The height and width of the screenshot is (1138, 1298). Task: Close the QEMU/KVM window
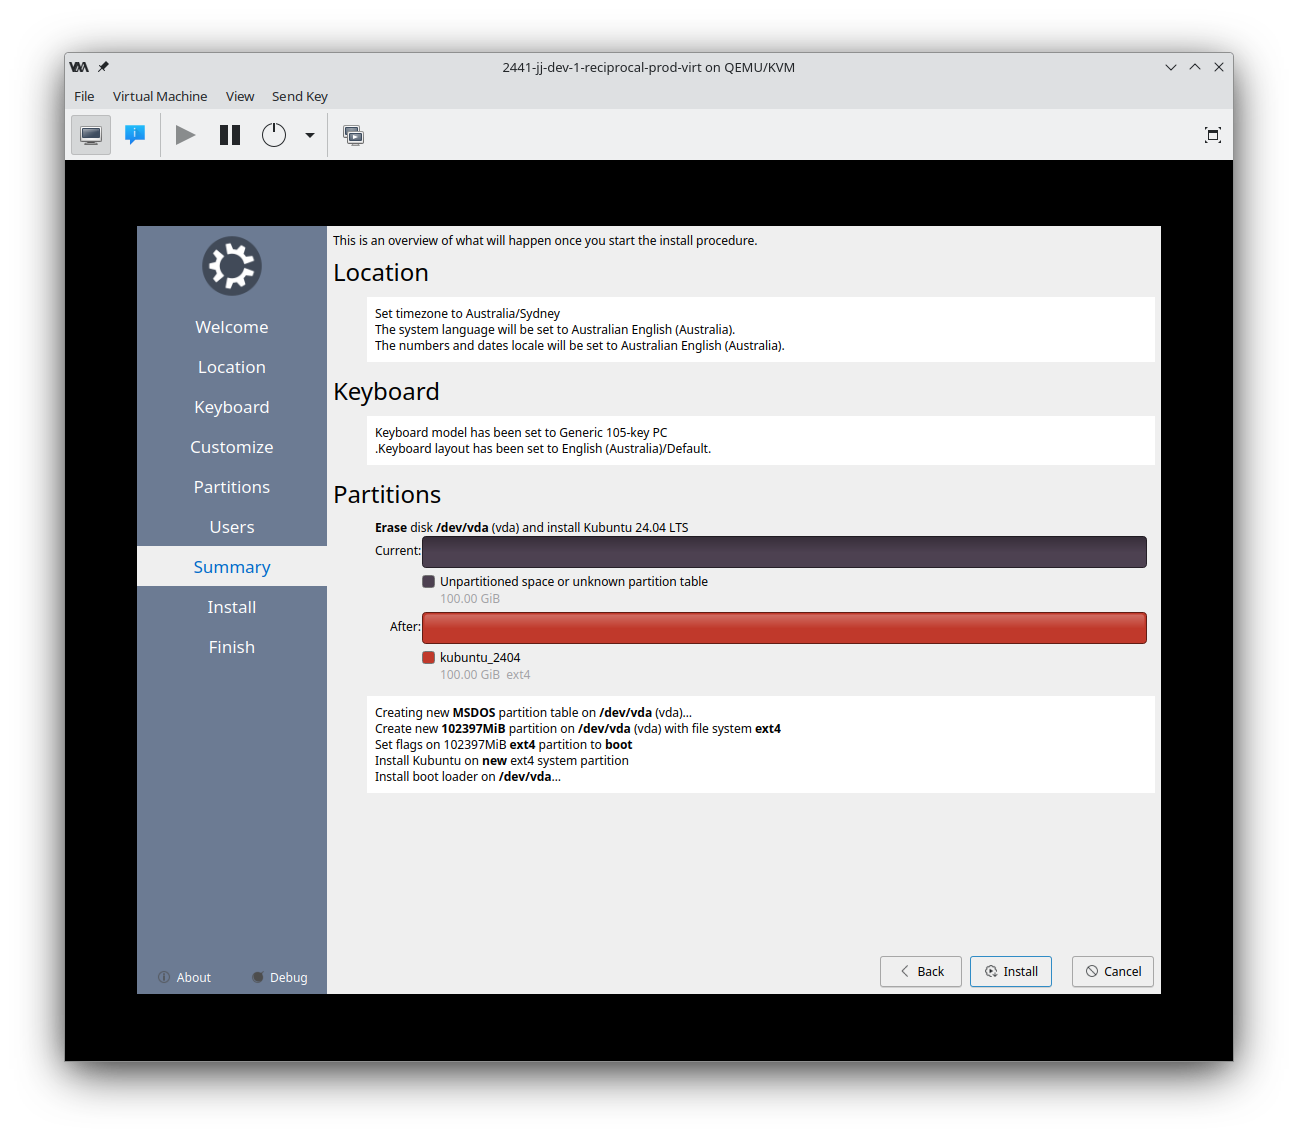click(1219, 67)
